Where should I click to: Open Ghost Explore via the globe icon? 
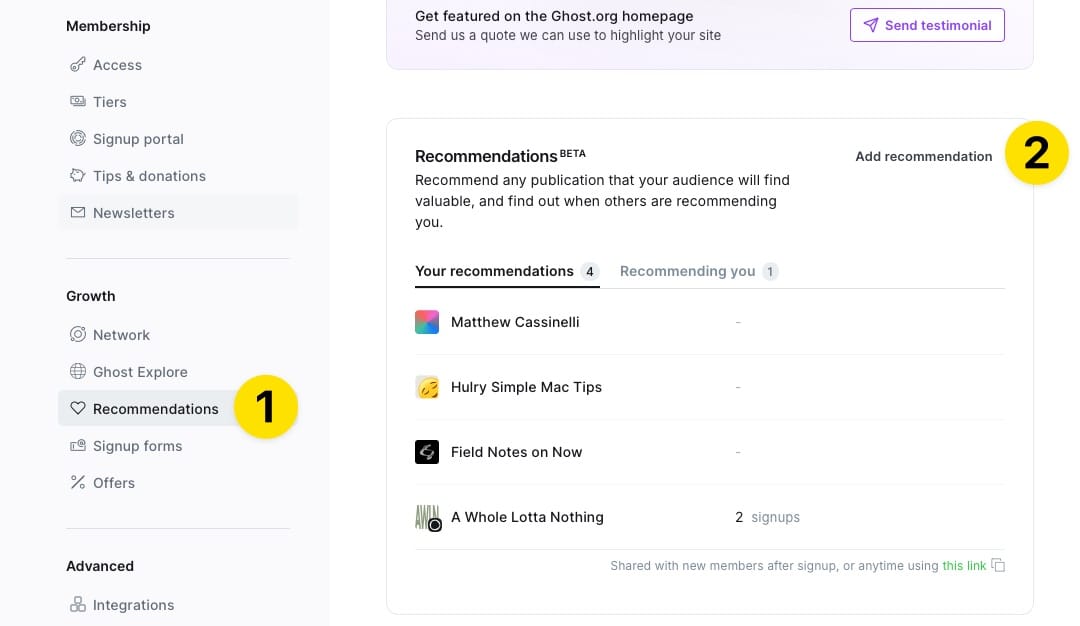point(78,371)
